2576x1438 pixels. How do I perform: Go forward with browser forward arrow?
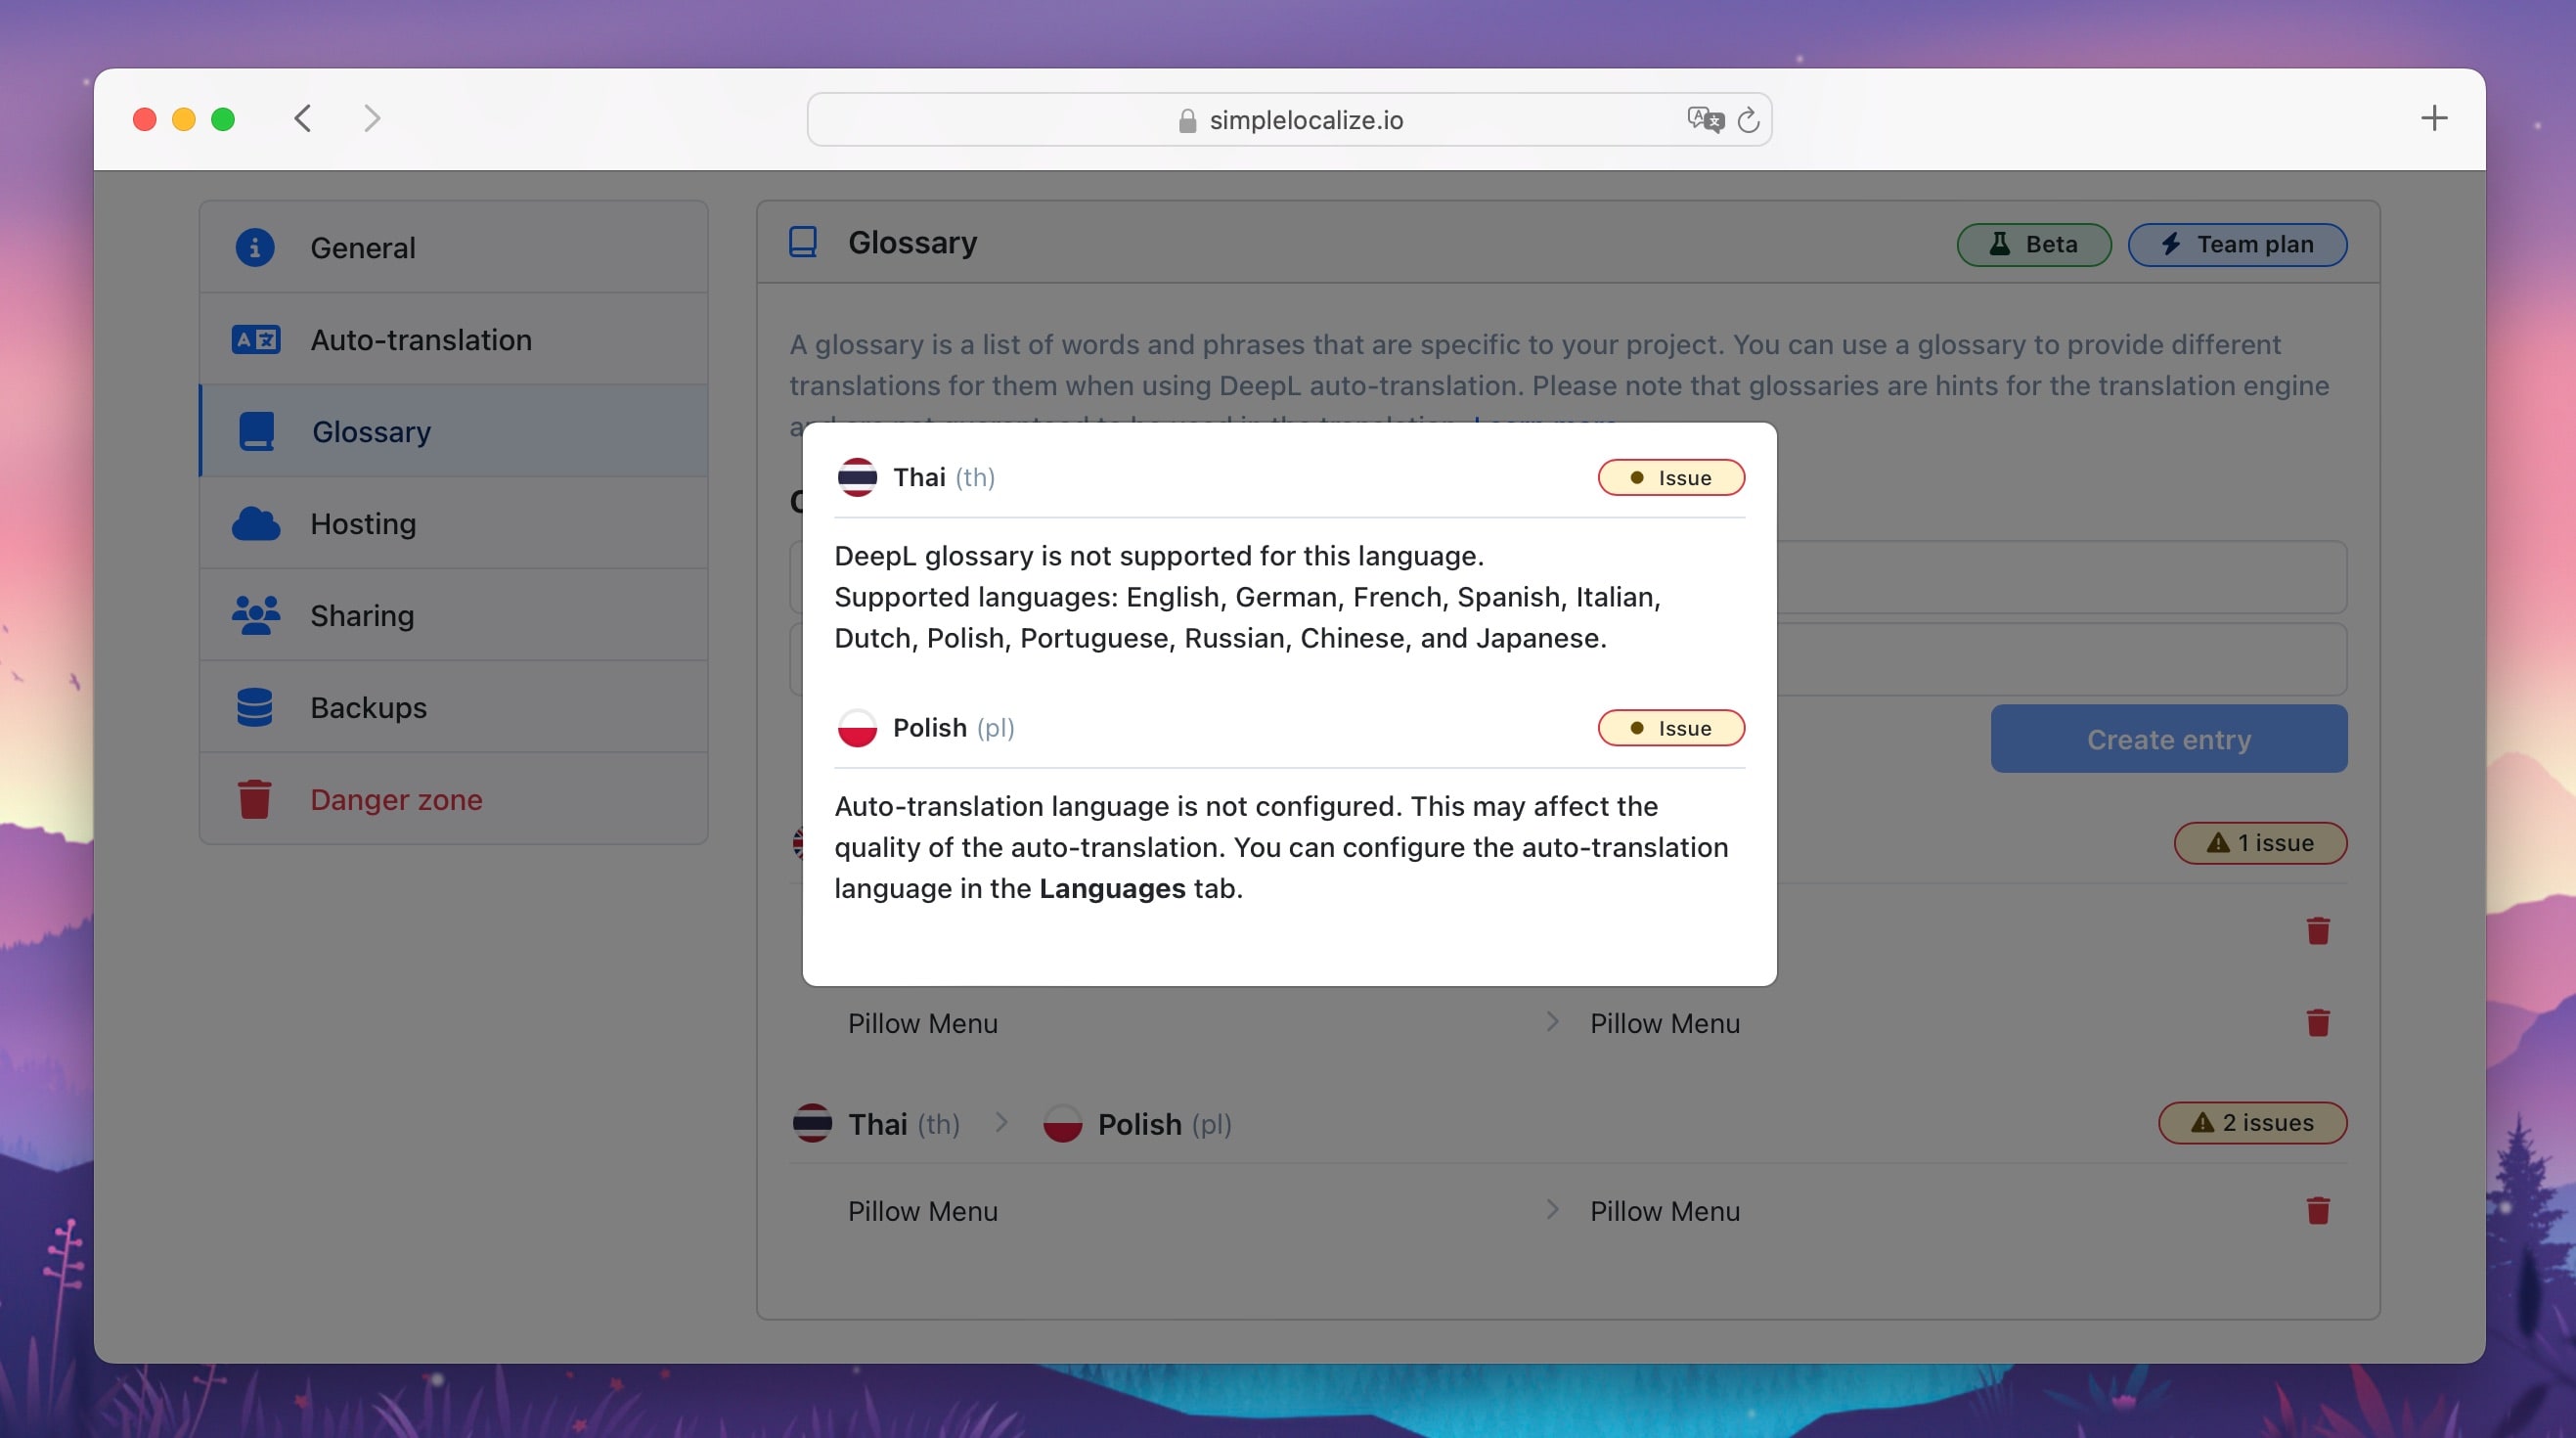pyautogui.click(x=372, y=119)
